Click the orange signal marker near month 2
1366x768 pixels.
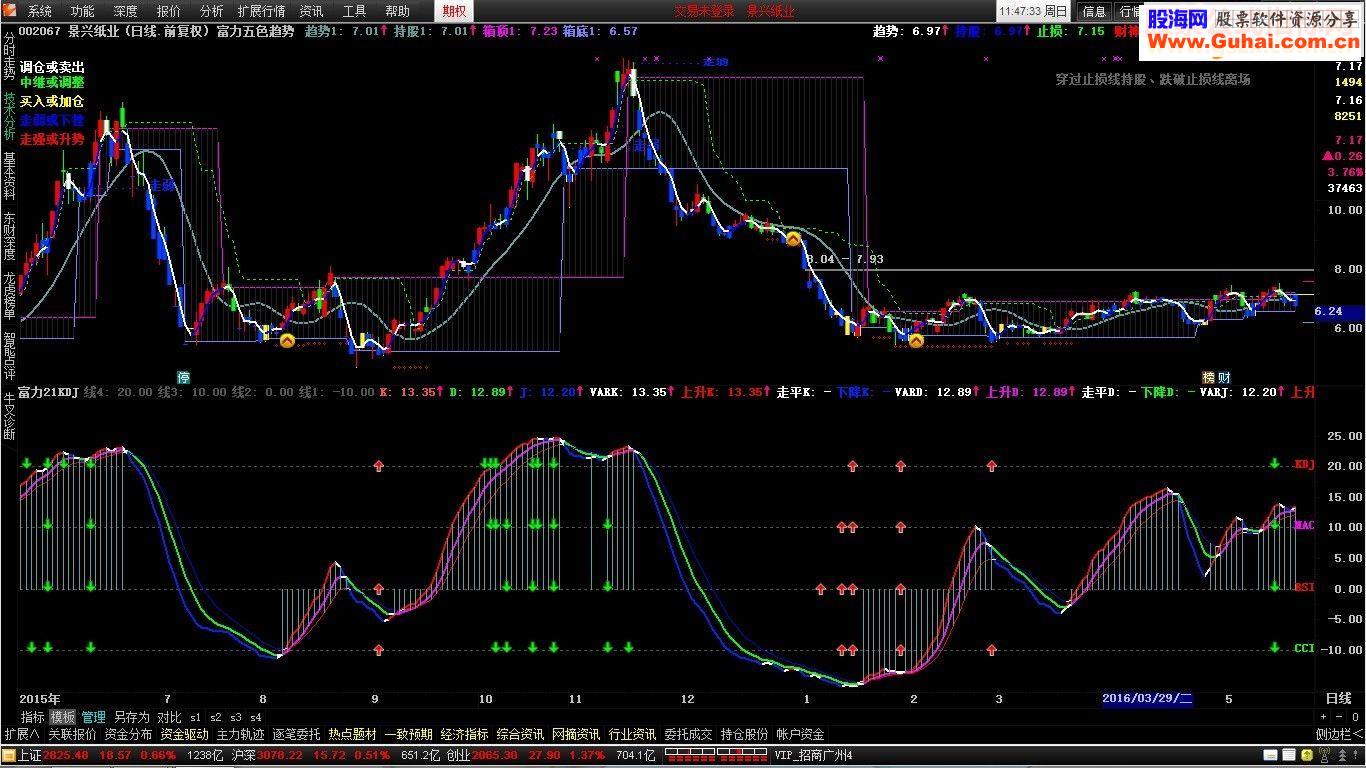[x=916, y=341]
